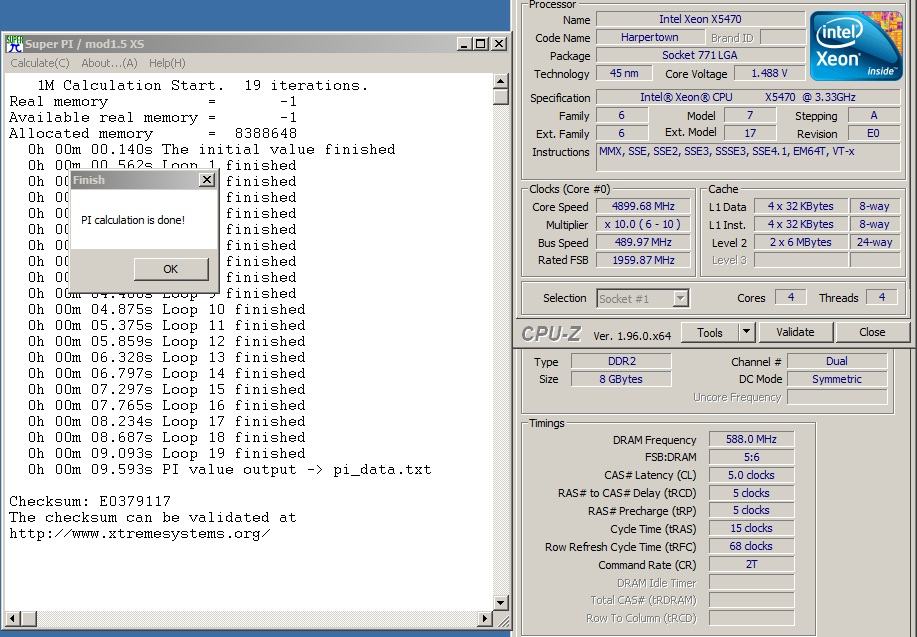Click the Cores value 4
917x637 pixels.
point(791,298)
